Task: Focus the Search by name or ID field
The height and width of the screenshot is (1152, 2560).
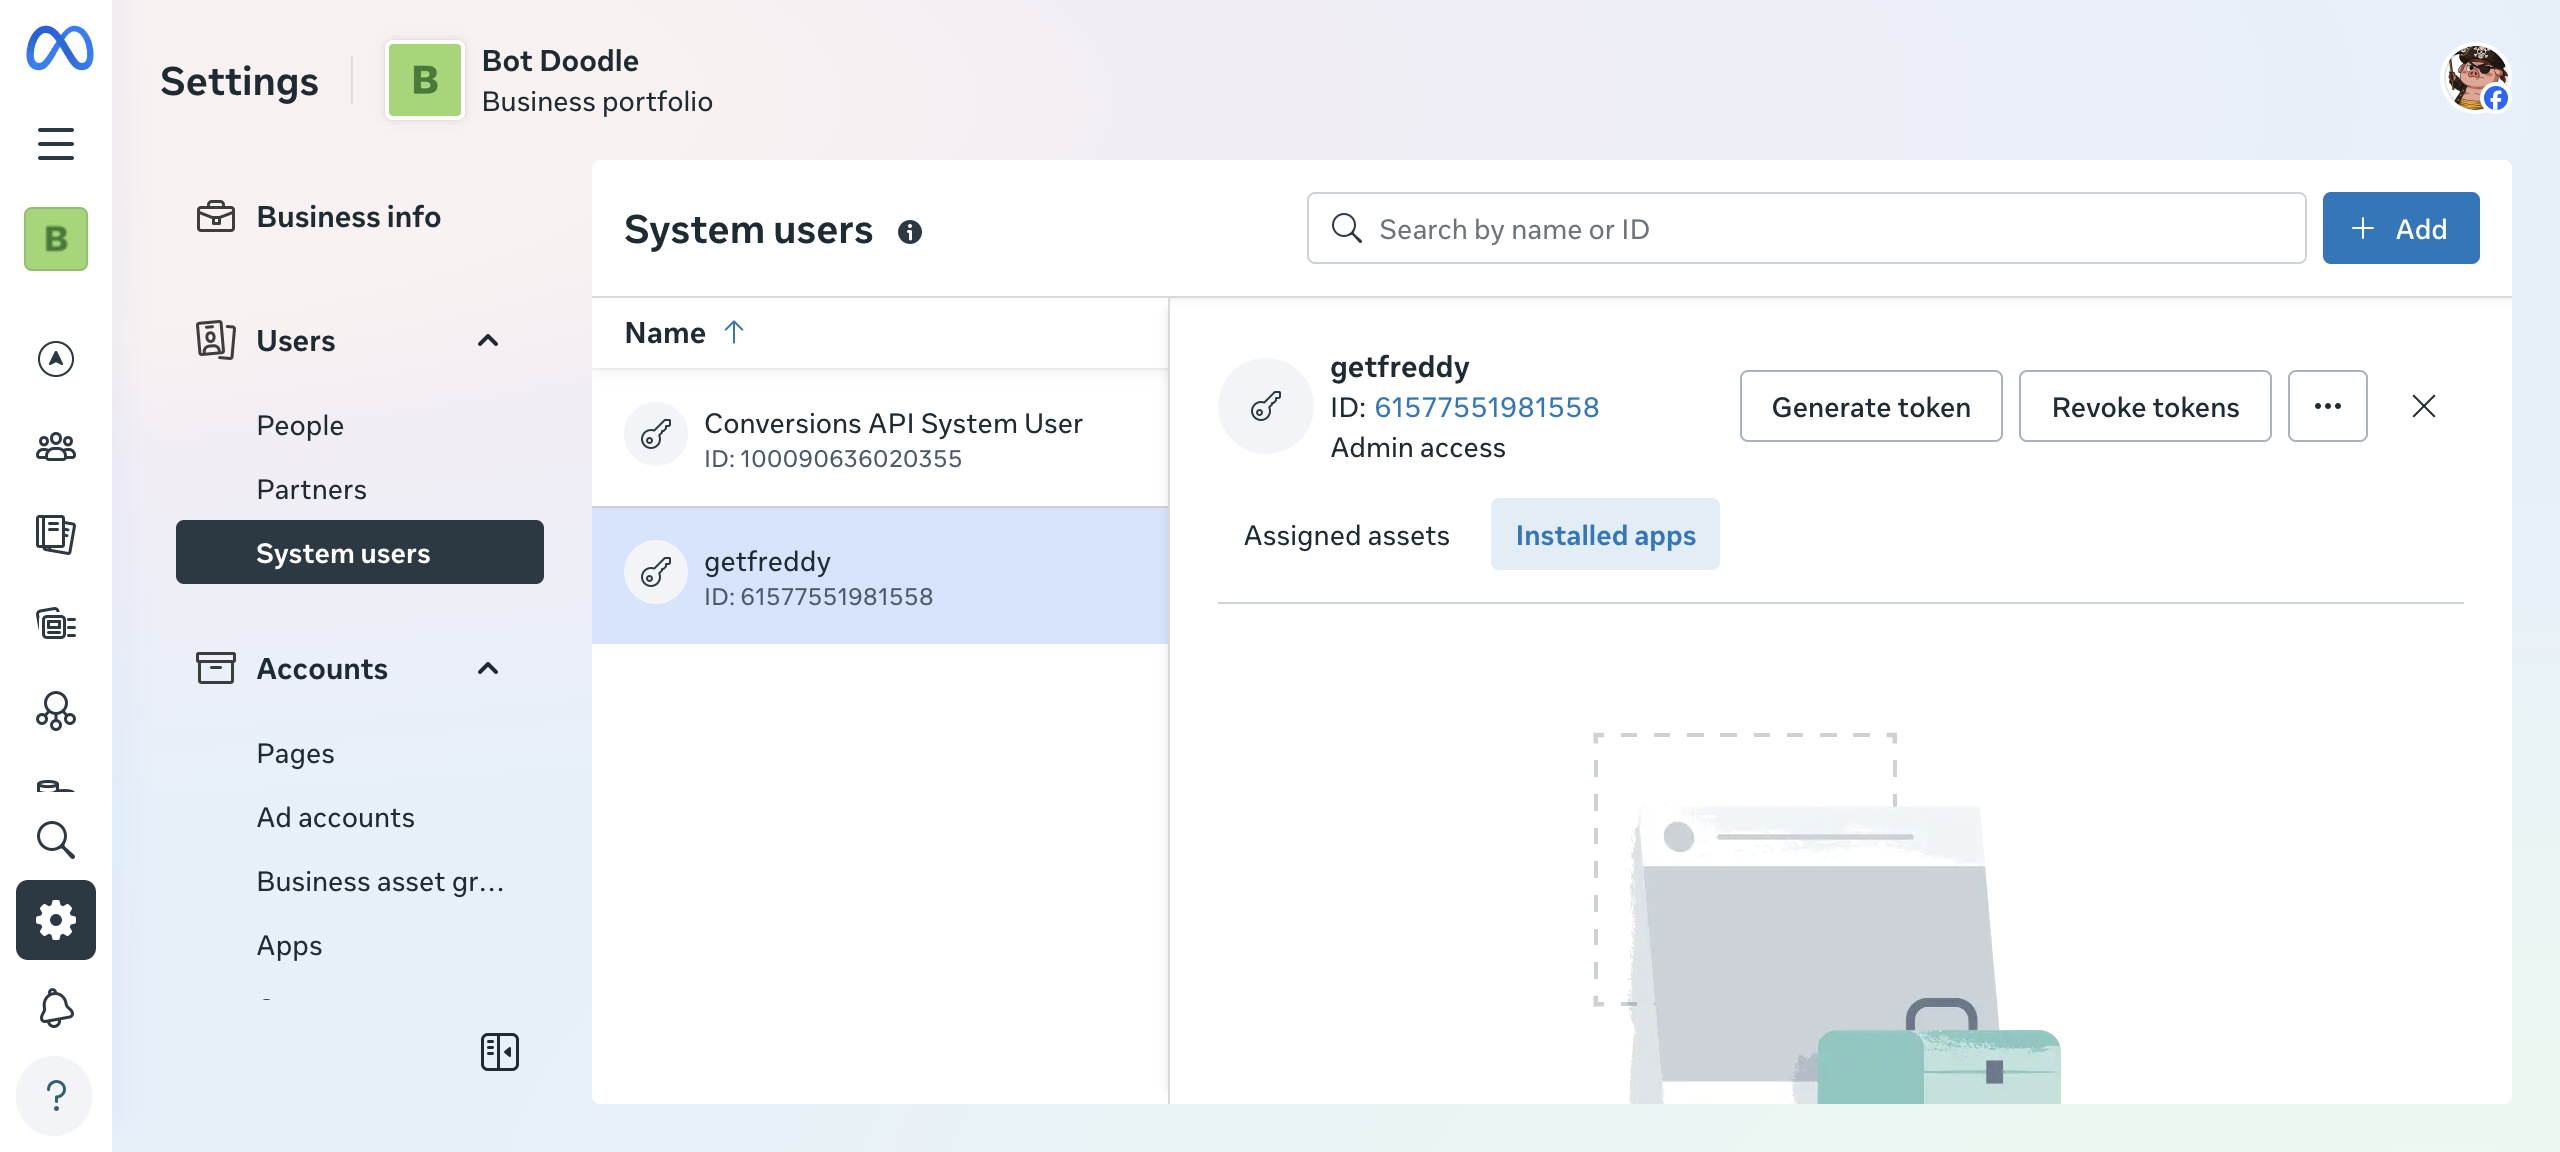Action: pos(1806,229)
